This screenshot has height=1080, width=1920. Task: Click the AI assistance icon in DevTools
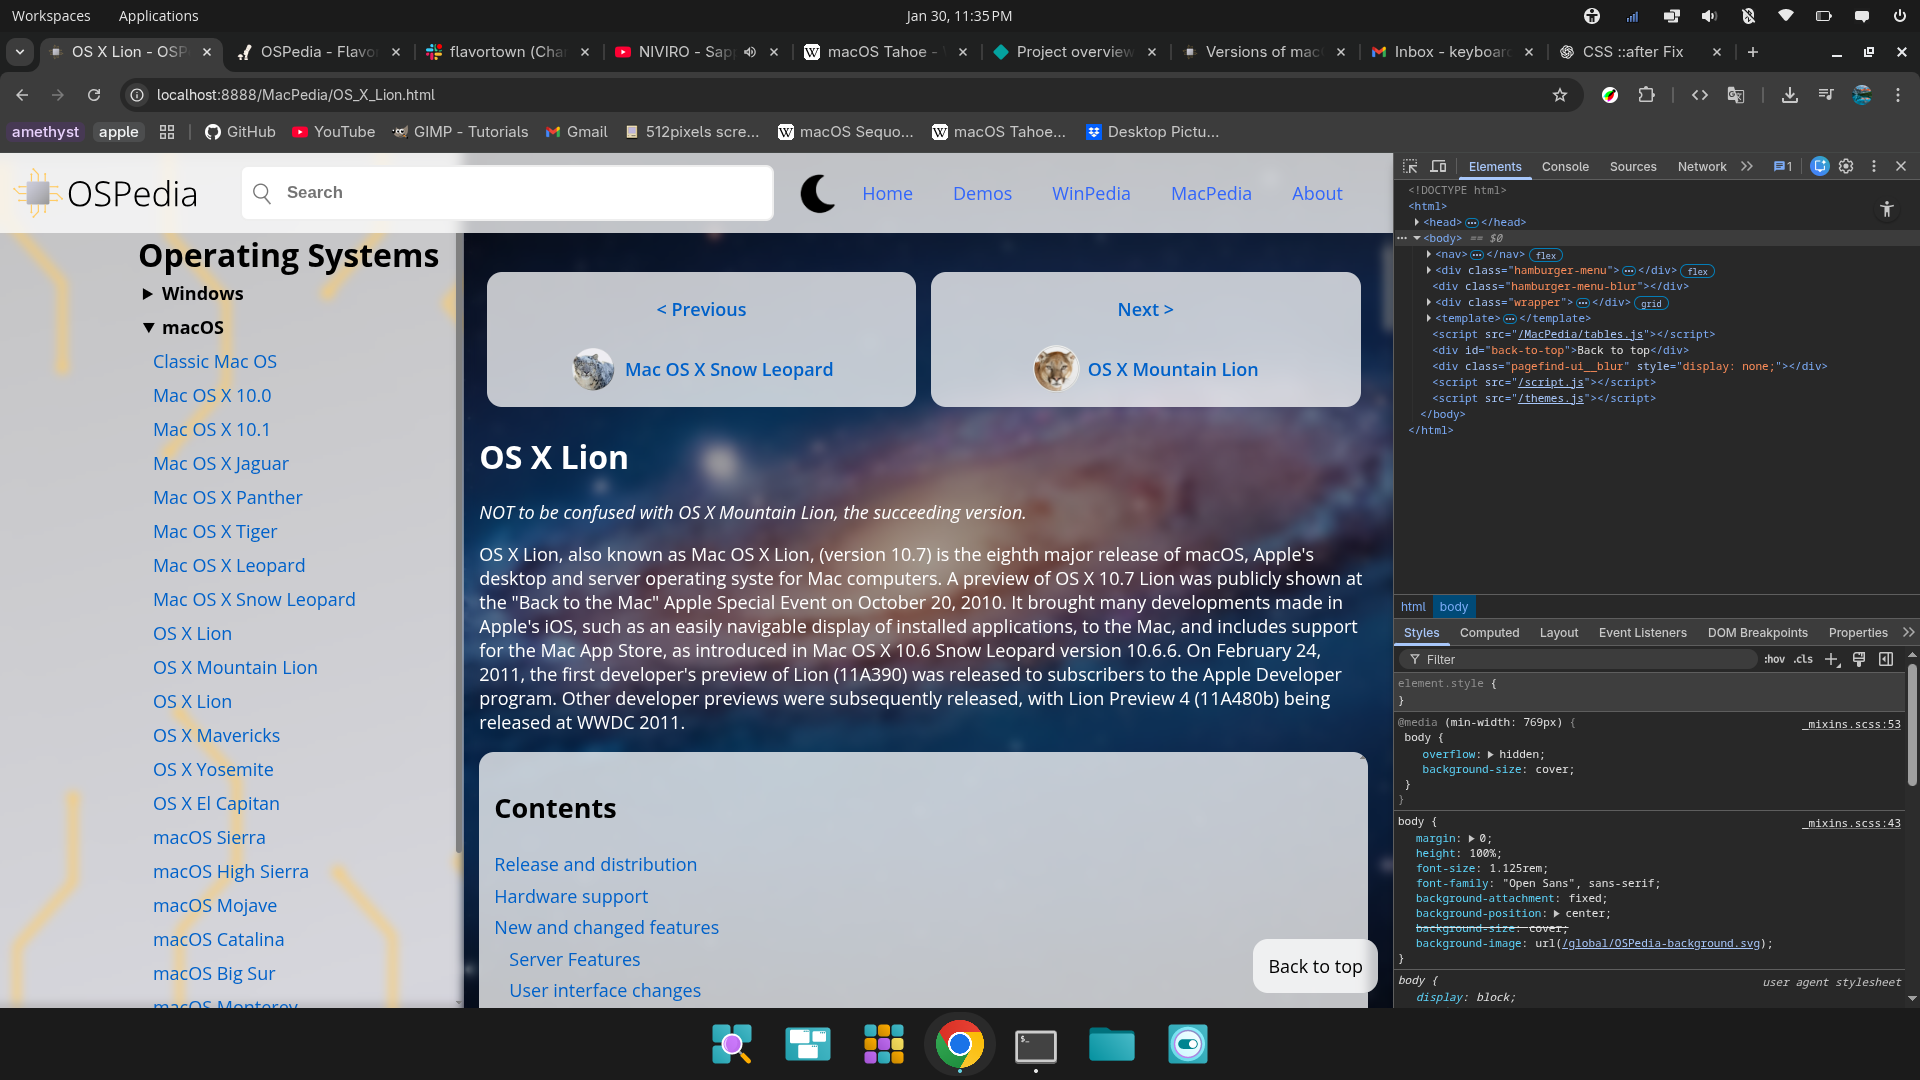[1819, 166]
